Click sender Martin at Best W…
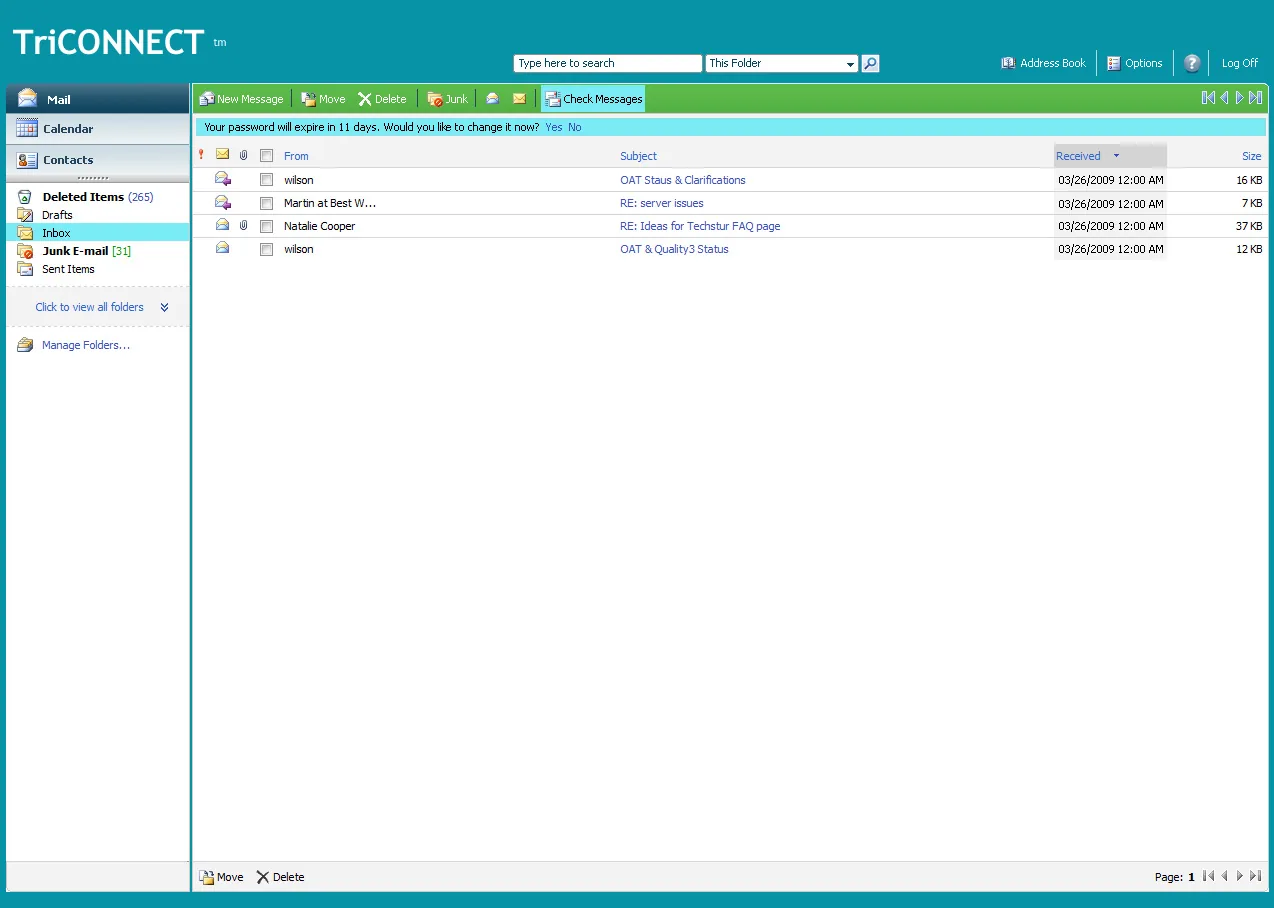 [330, 203]
